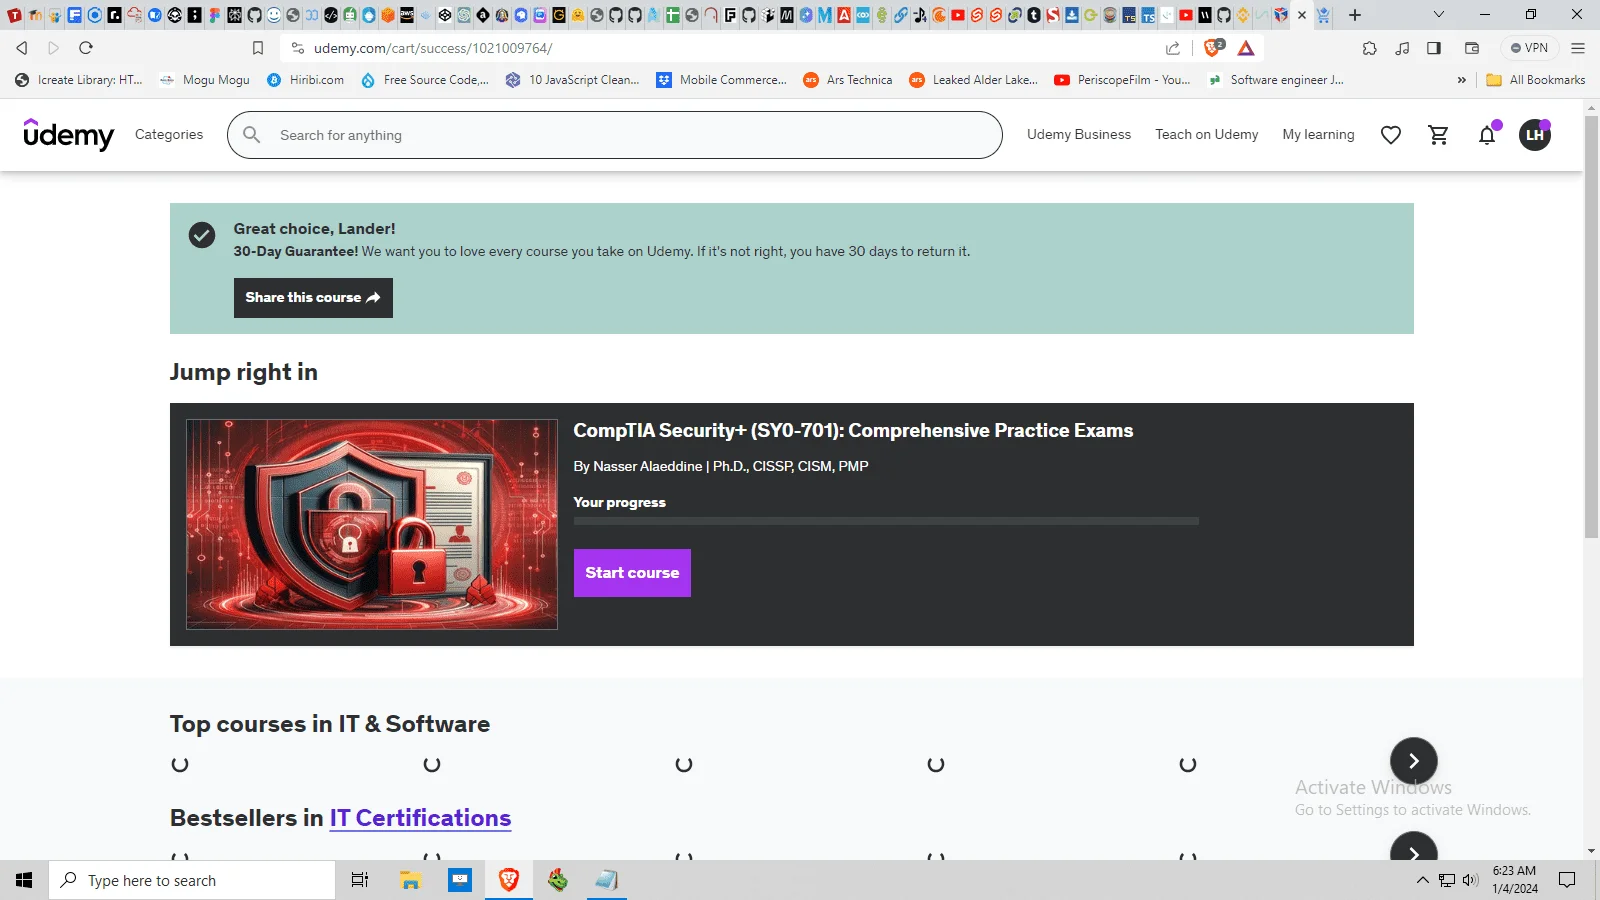Bookmark this page
Viewport: 1600px width, 900px height.
coord(258,48)
